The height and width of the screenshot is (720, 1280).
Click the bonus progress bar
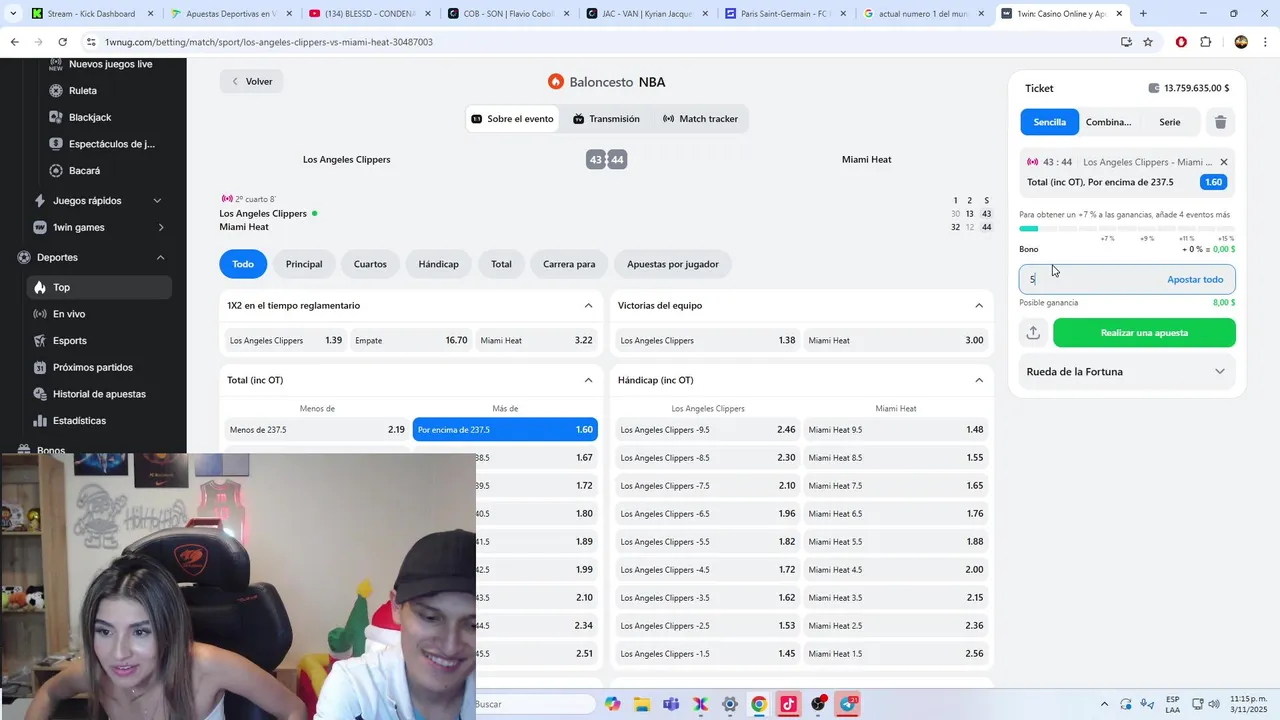click(1127, 228)
